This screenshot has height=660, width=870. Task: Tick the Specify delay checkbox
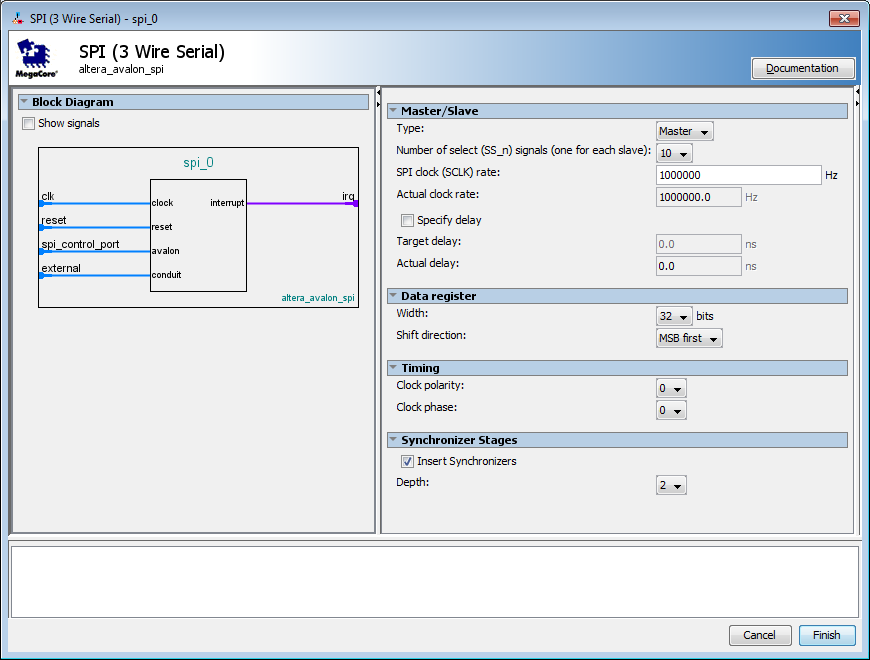coord(407,220)
